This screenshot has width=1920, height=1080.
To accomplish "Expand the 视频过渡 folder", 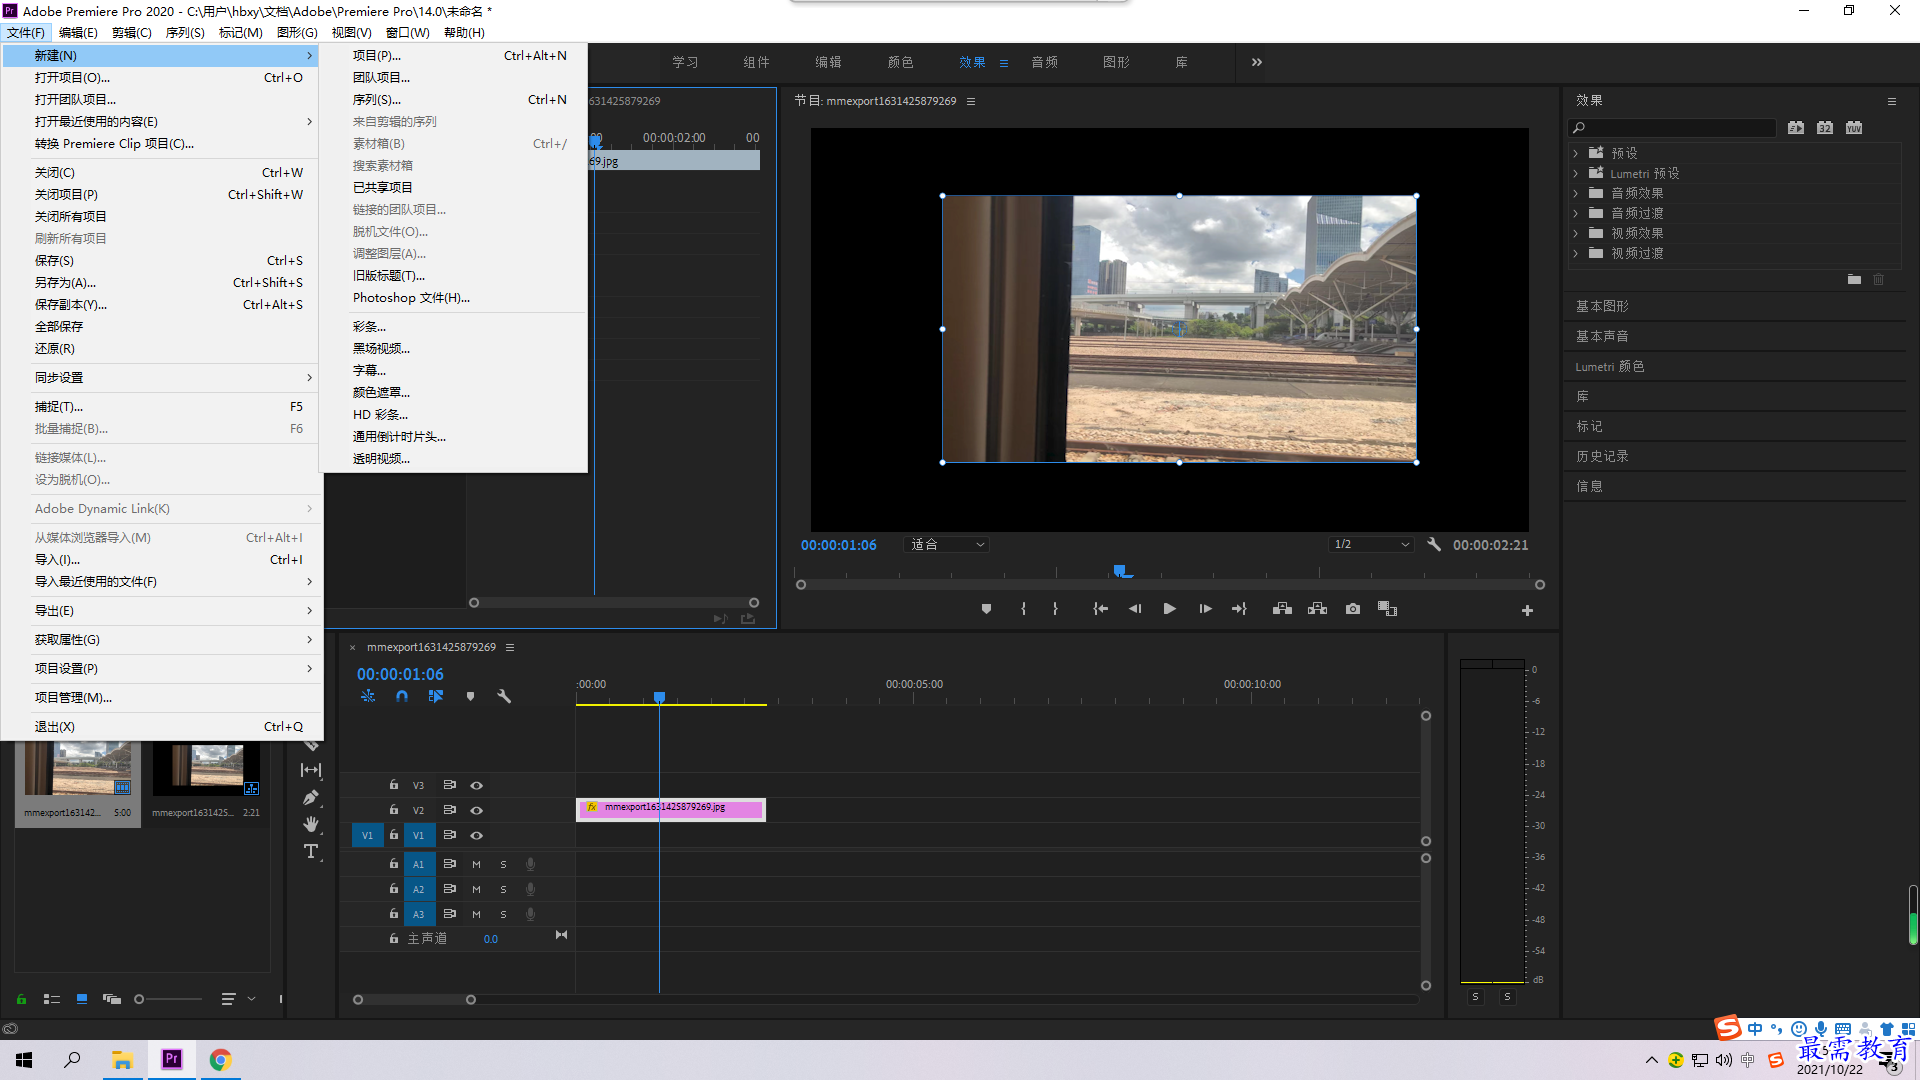I will coord(1575,253).
